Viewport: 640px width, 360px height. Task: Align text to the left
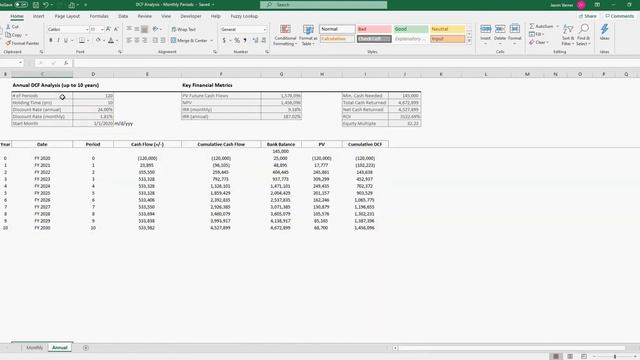(x=129, y=40)
